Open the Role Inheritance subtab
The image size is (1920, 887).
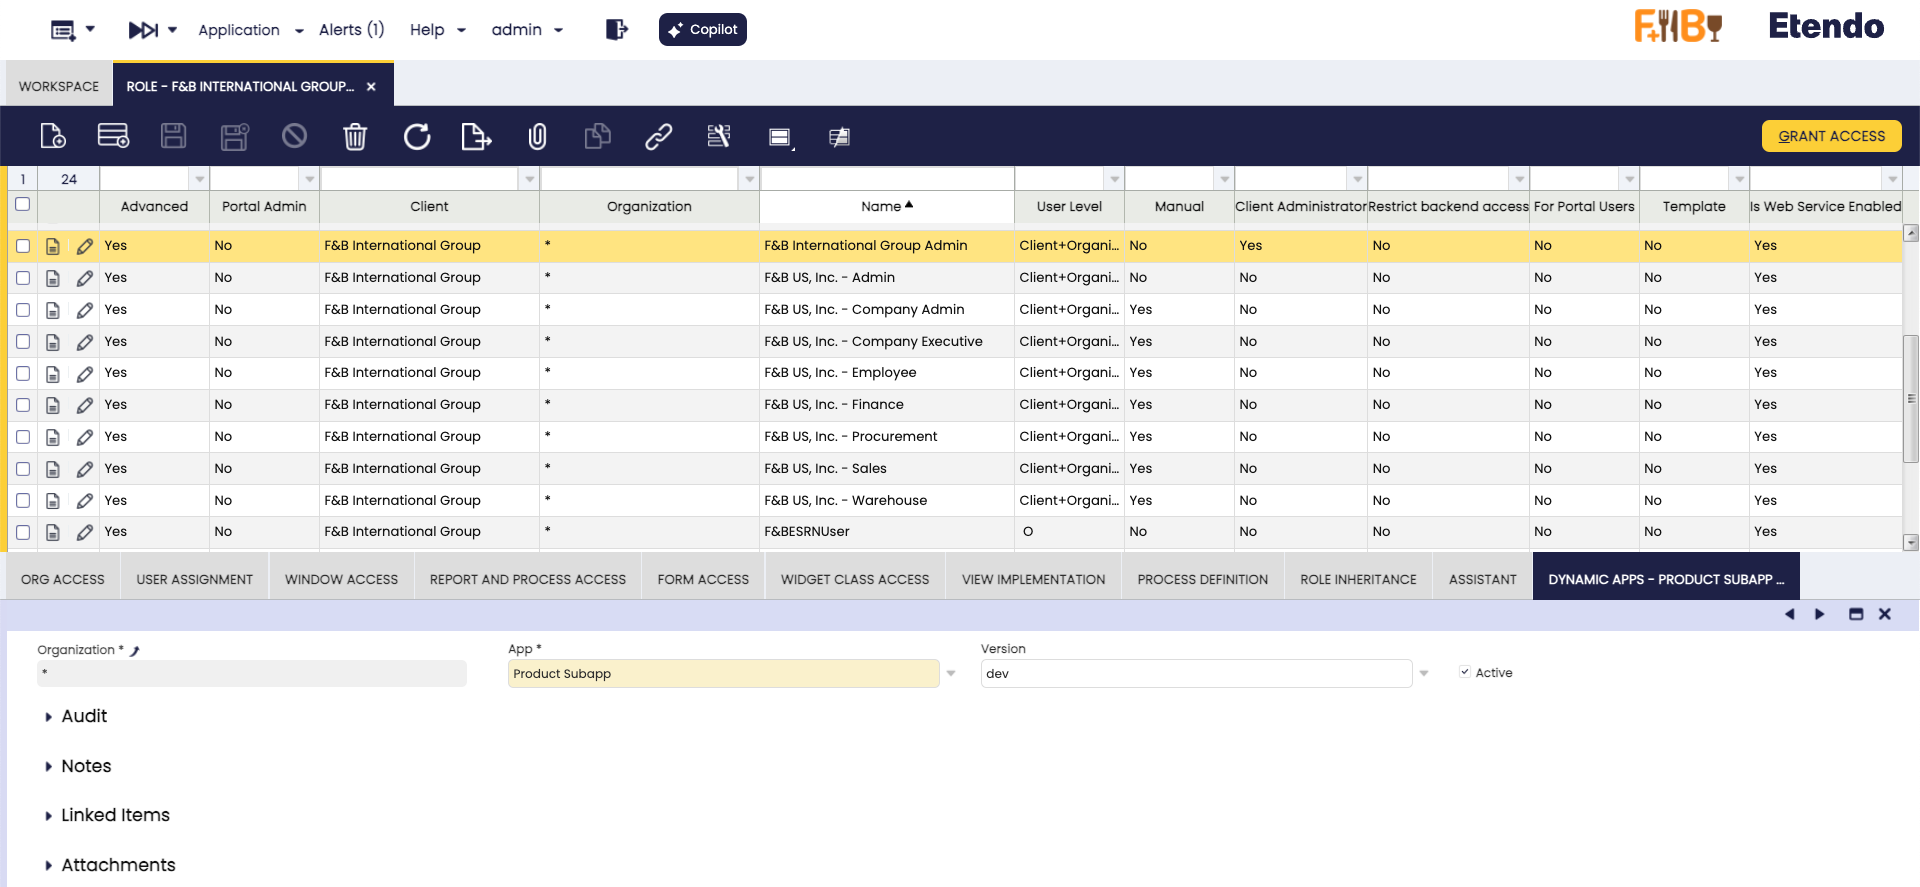(1358, 579)
